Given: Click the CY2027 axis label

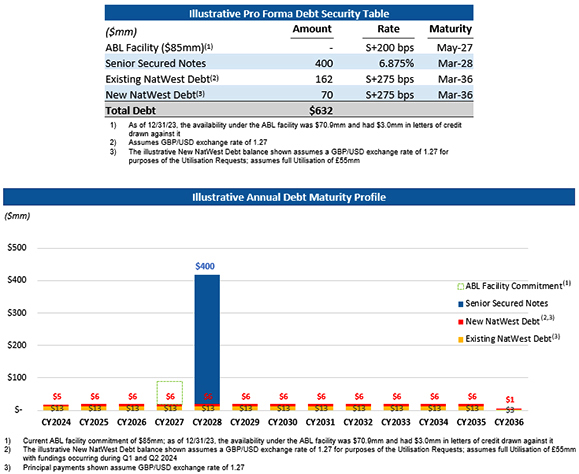Looking at the screenshot, I should click(169, 422).
